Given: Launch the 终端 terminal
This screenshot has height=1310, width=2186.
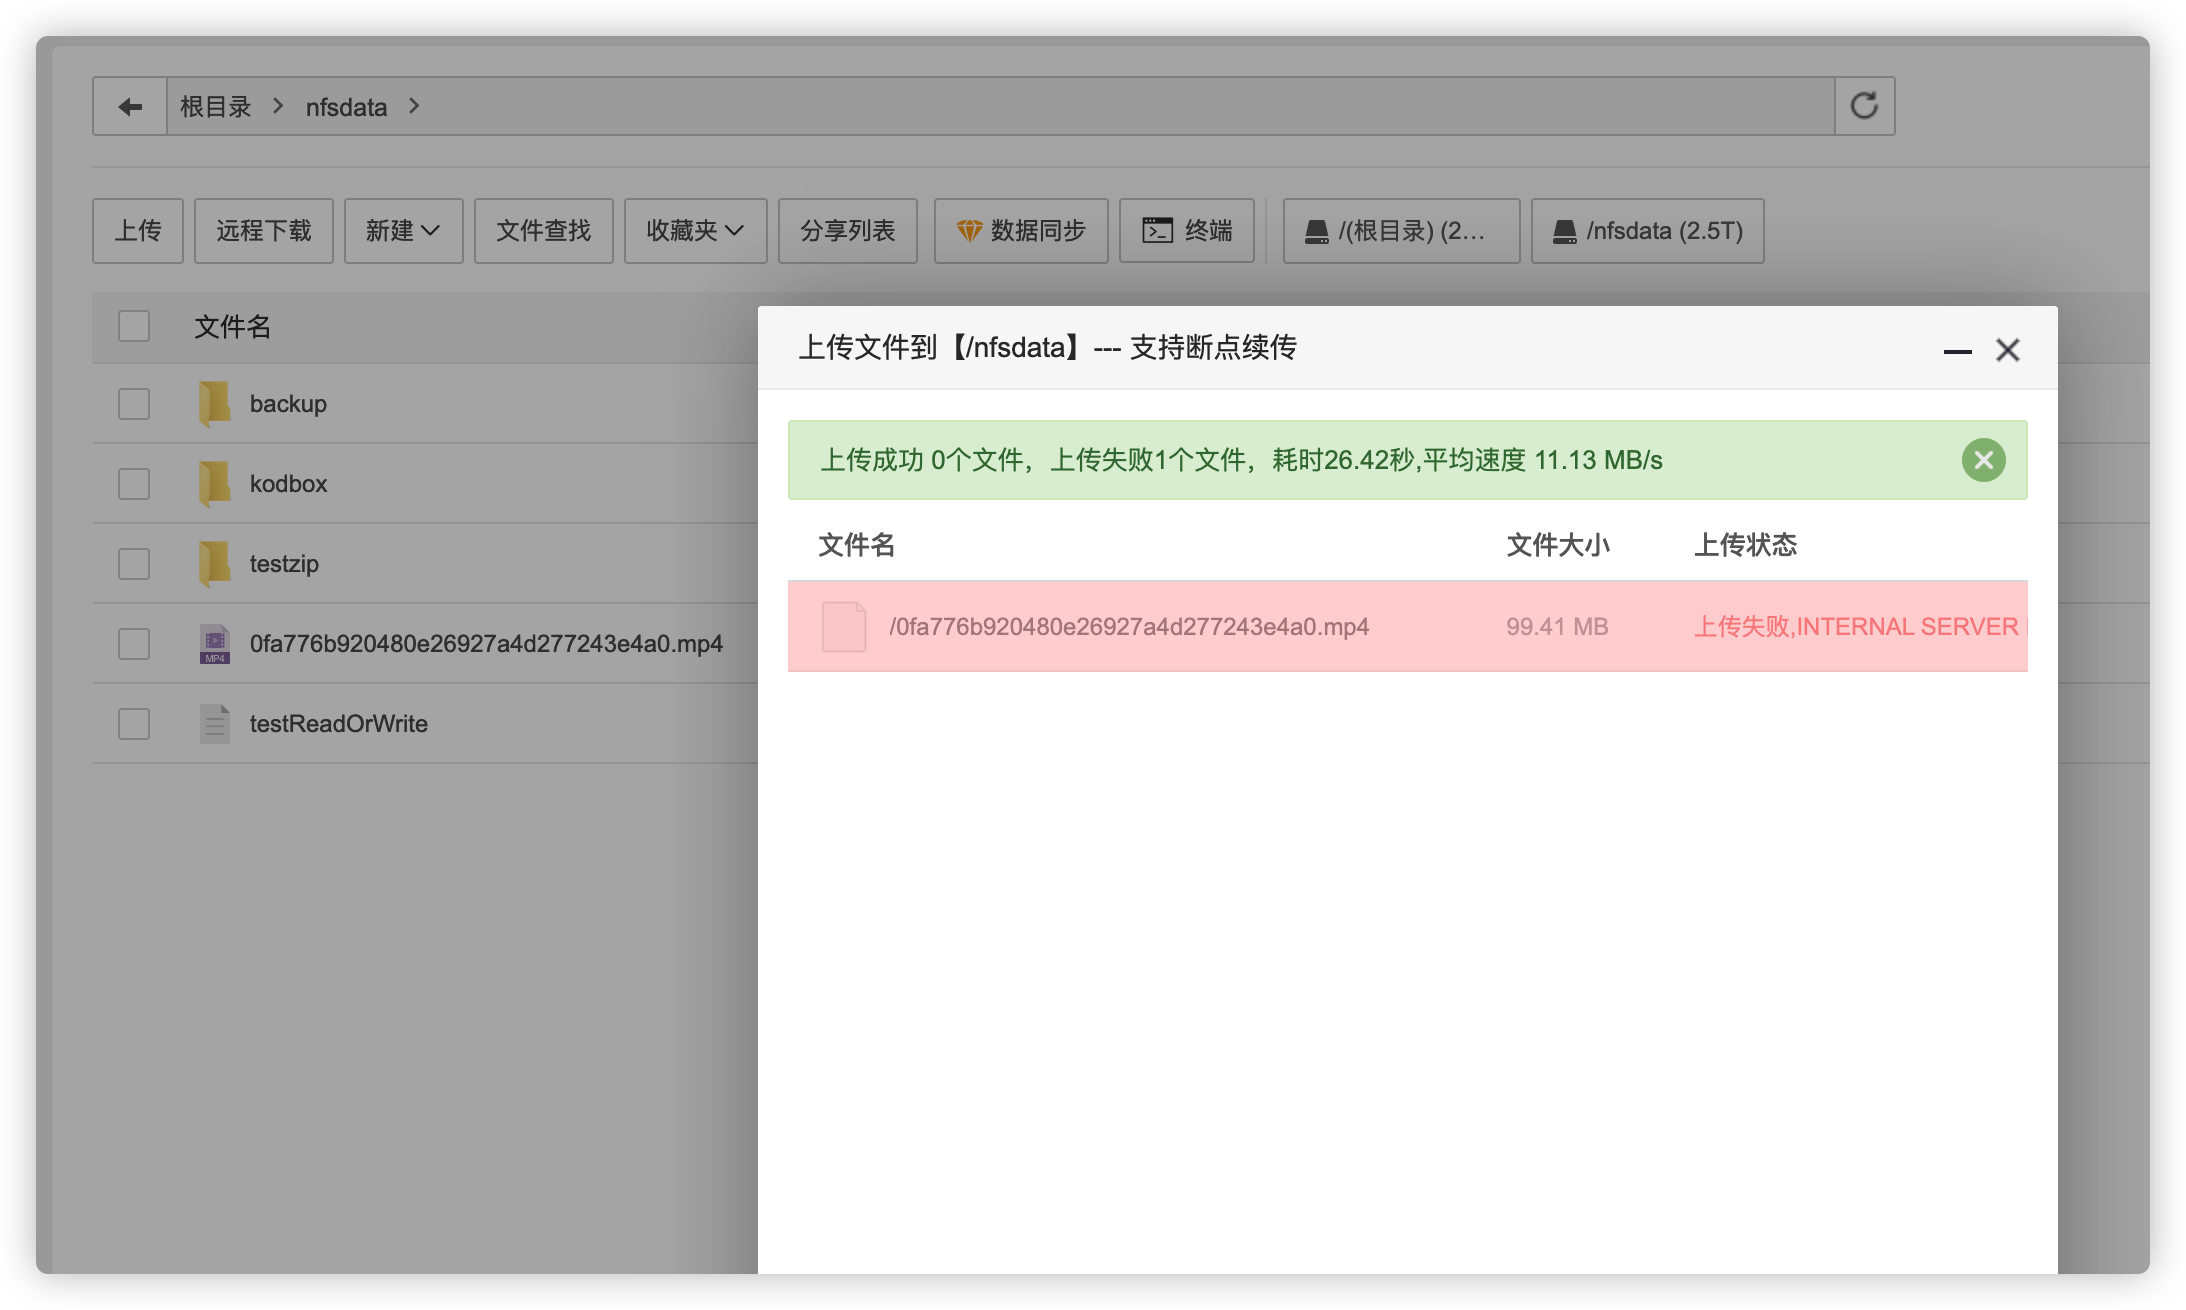Looking at the screenshot, I should click(1187, 231).
